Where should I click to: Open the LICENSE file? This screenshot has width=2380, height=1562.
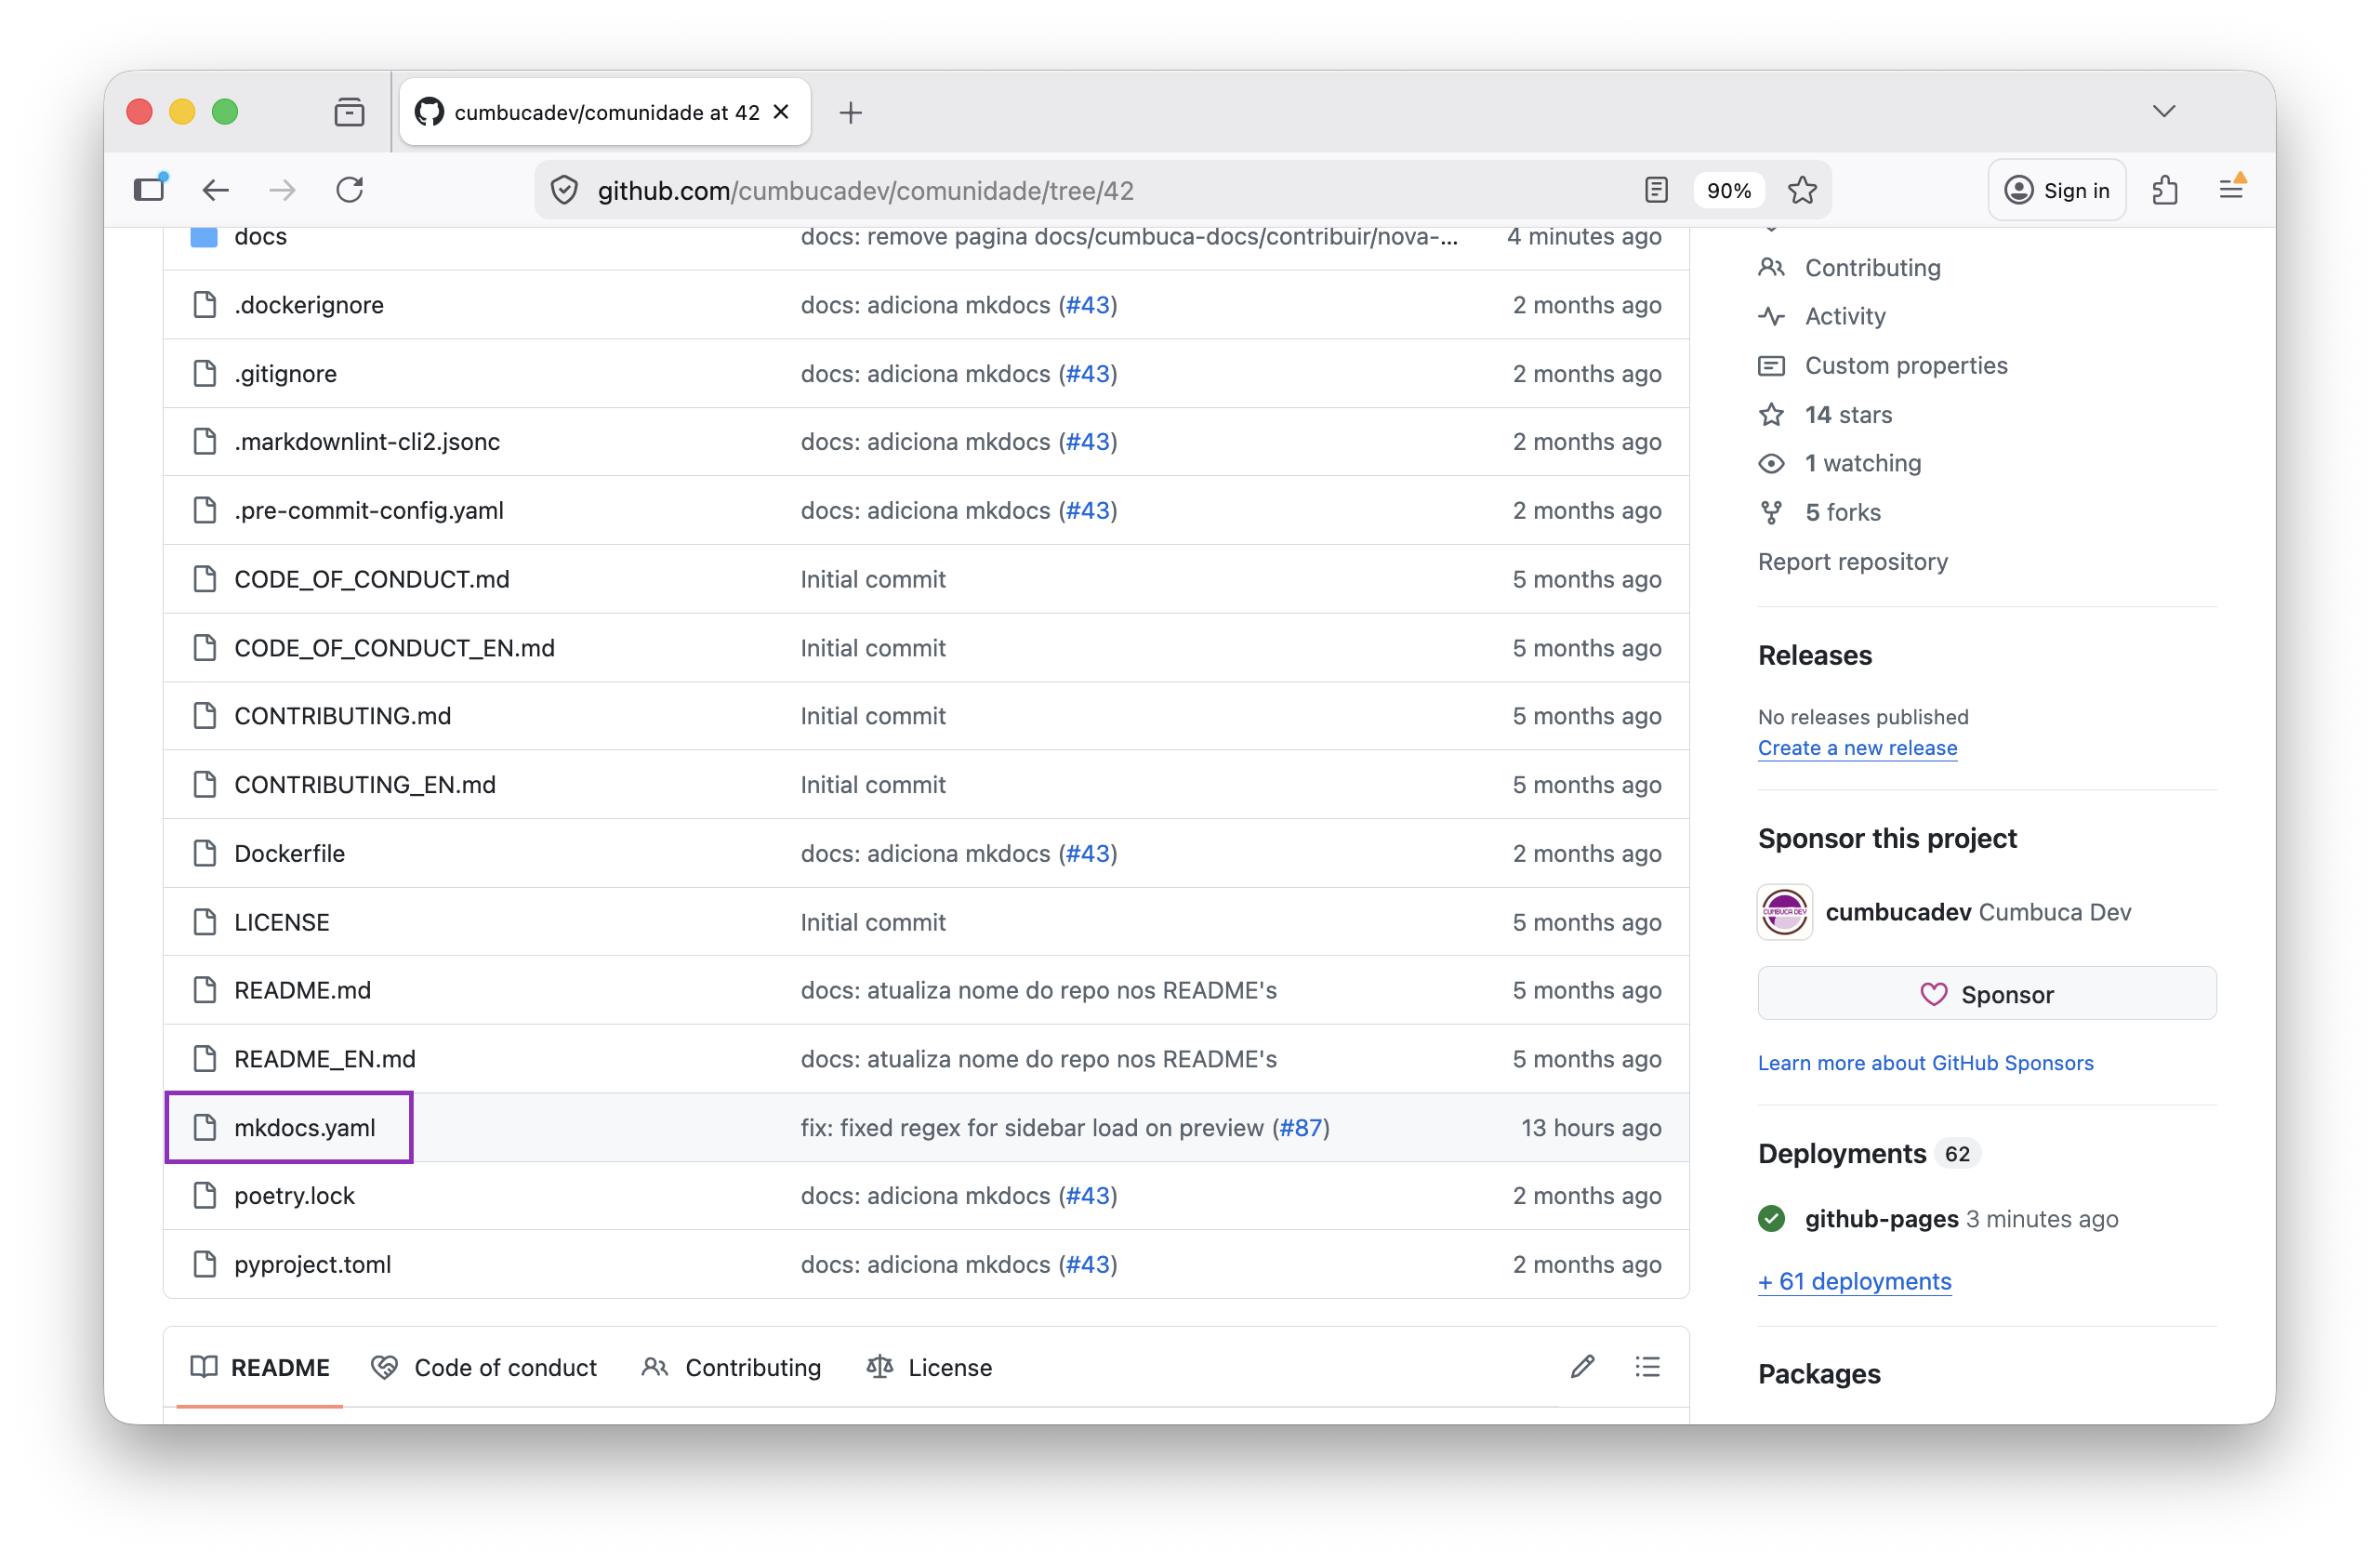pos(282,923)
